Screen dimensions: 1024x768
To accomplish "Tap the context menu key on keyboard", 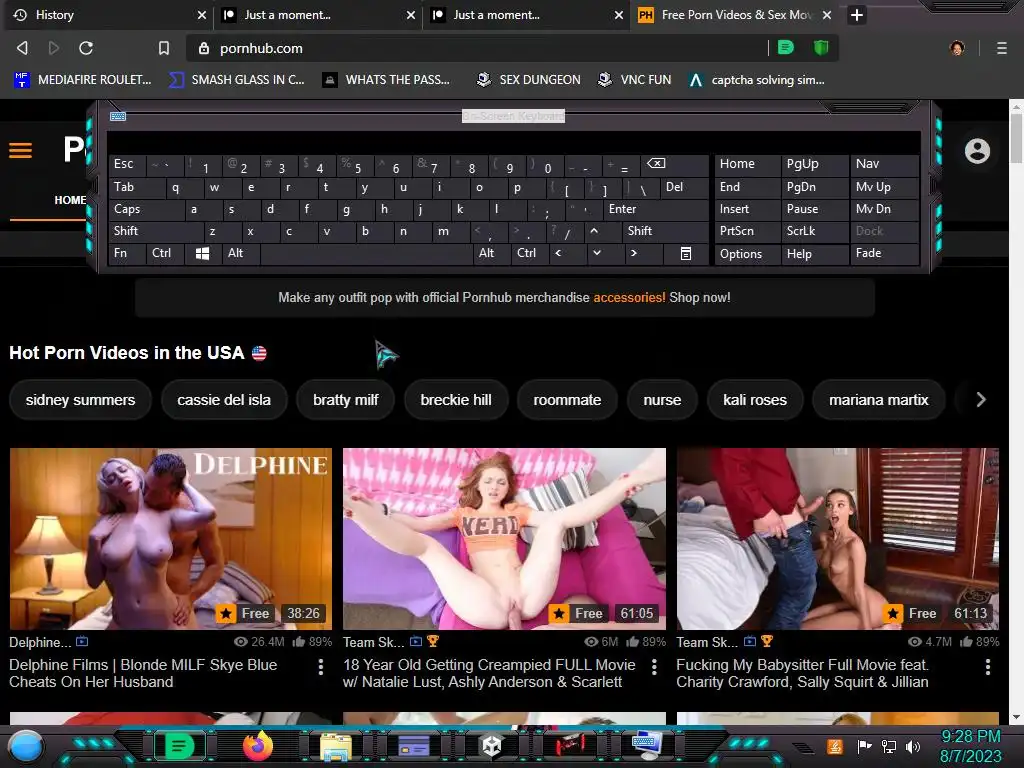I will (x=686, y=253).
